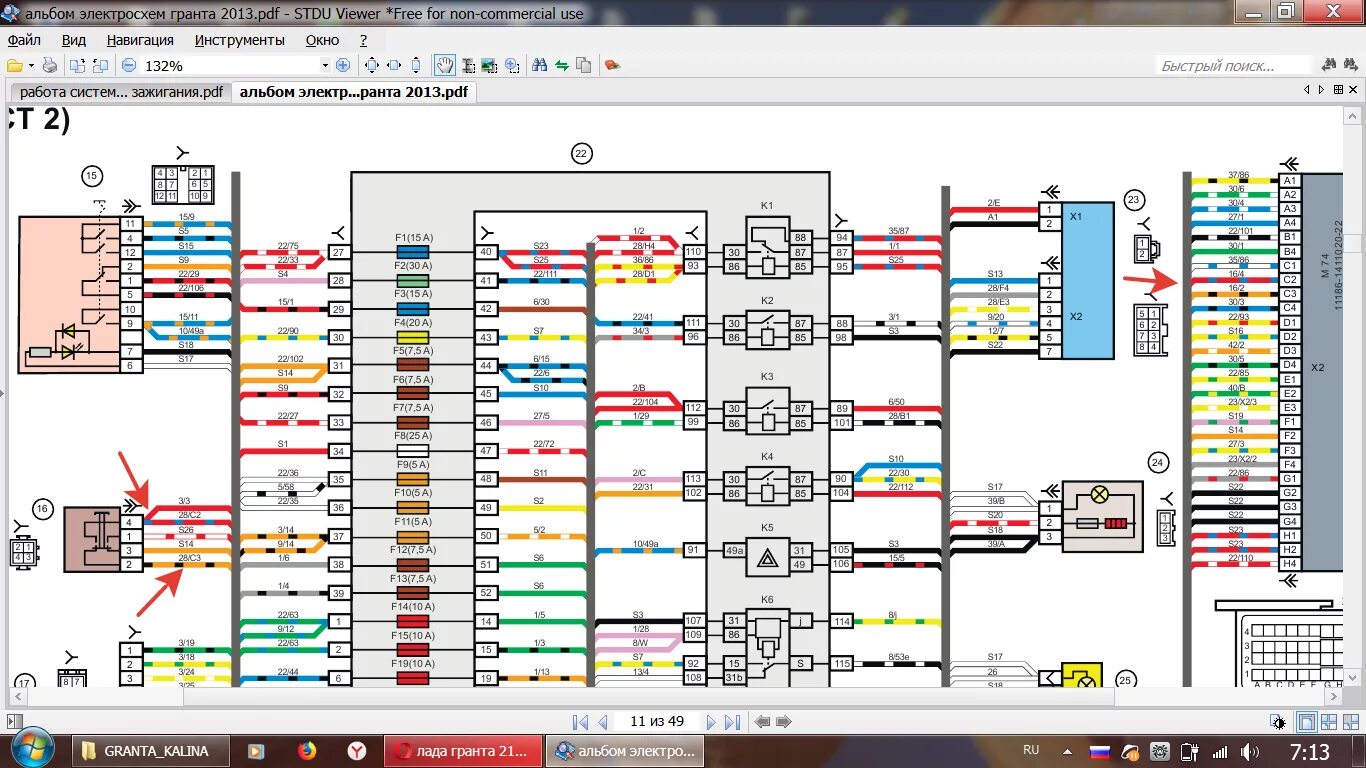
Task: Click the fit-to-page zoom icon
Action: tap(372, 66)
